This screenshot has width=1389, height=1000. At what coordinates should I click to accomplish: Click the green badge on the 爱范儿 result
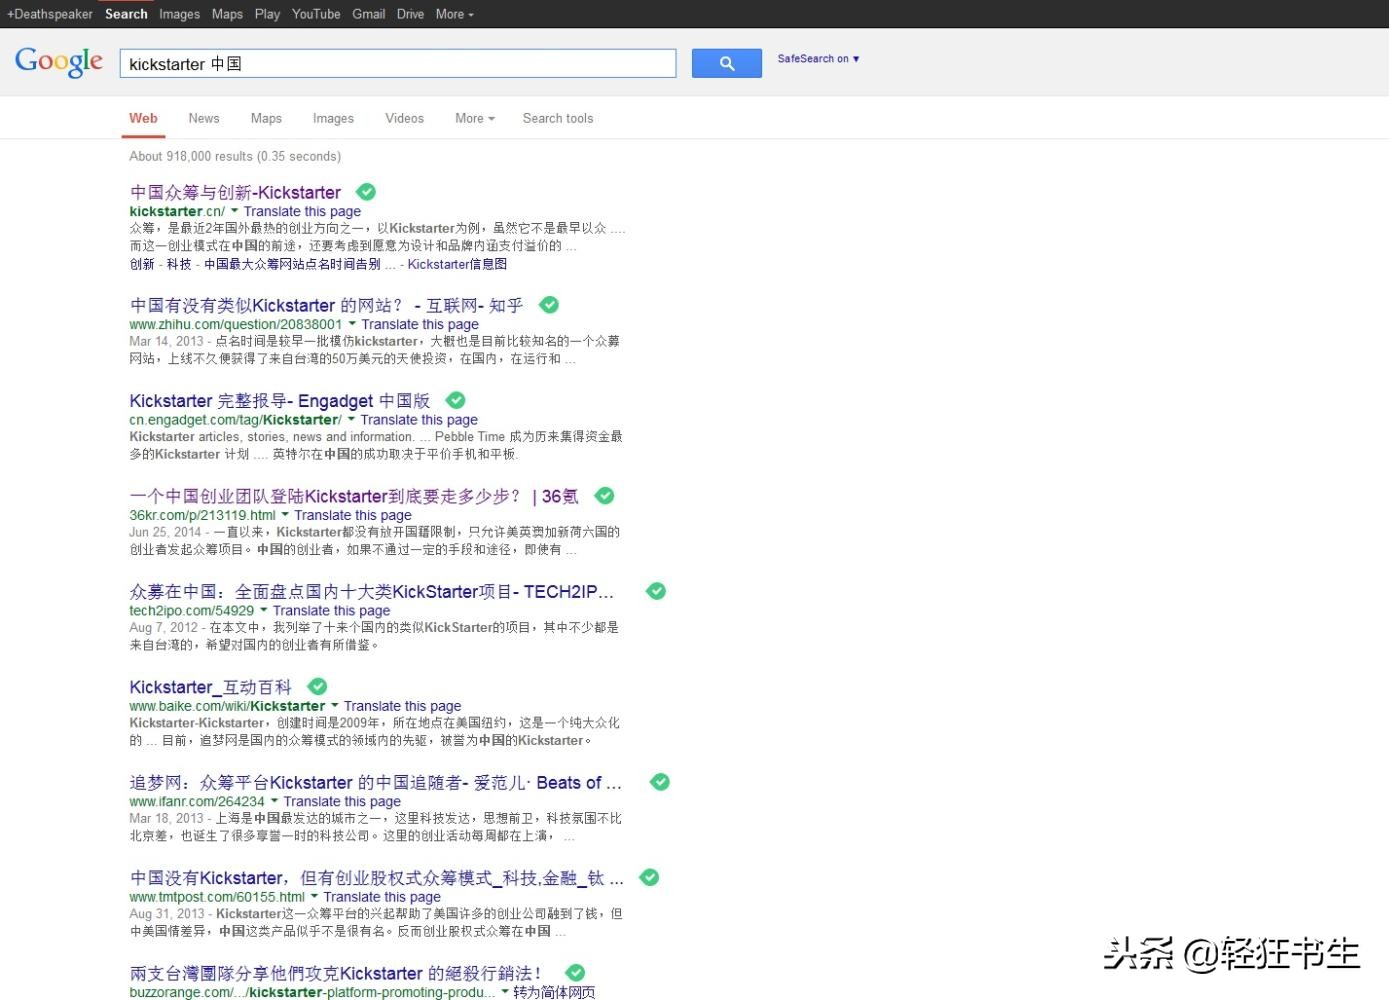point(659,782)
